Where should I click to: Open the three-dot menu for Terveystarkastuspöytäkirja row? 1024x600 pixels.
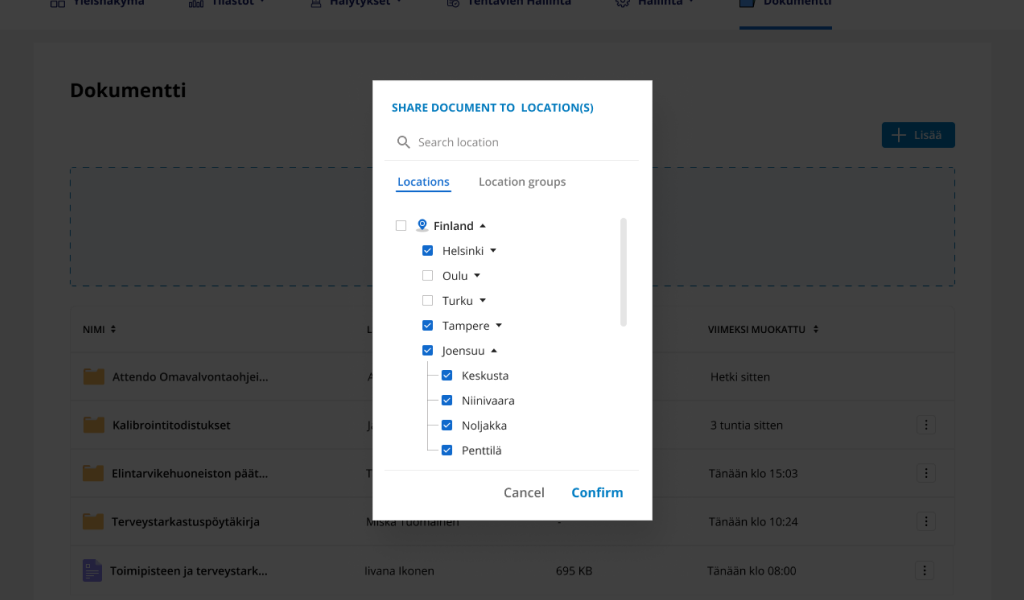tap(925, 521)
